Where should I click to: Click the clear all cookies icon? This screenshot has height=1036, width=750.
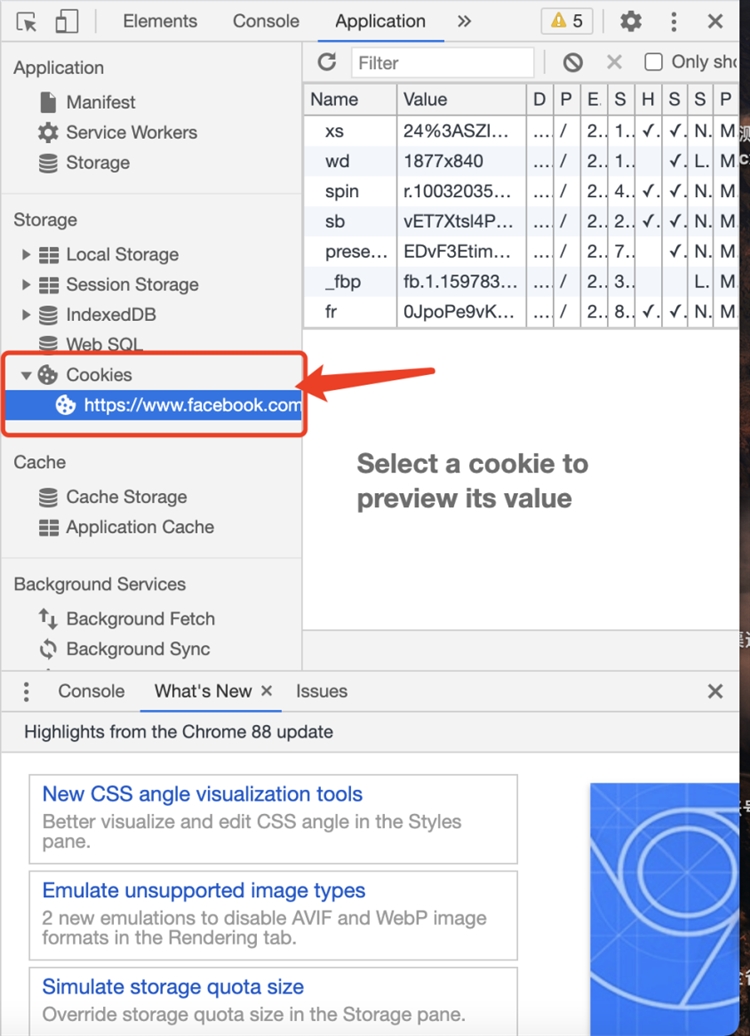tap(573, 62)
